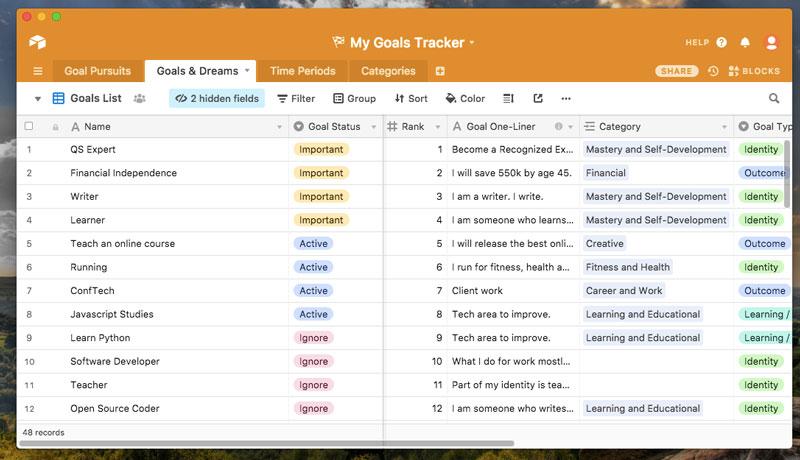800x460 pixels.
Task: Open the tables list hamburger menu
Action: tap(38, 71)
